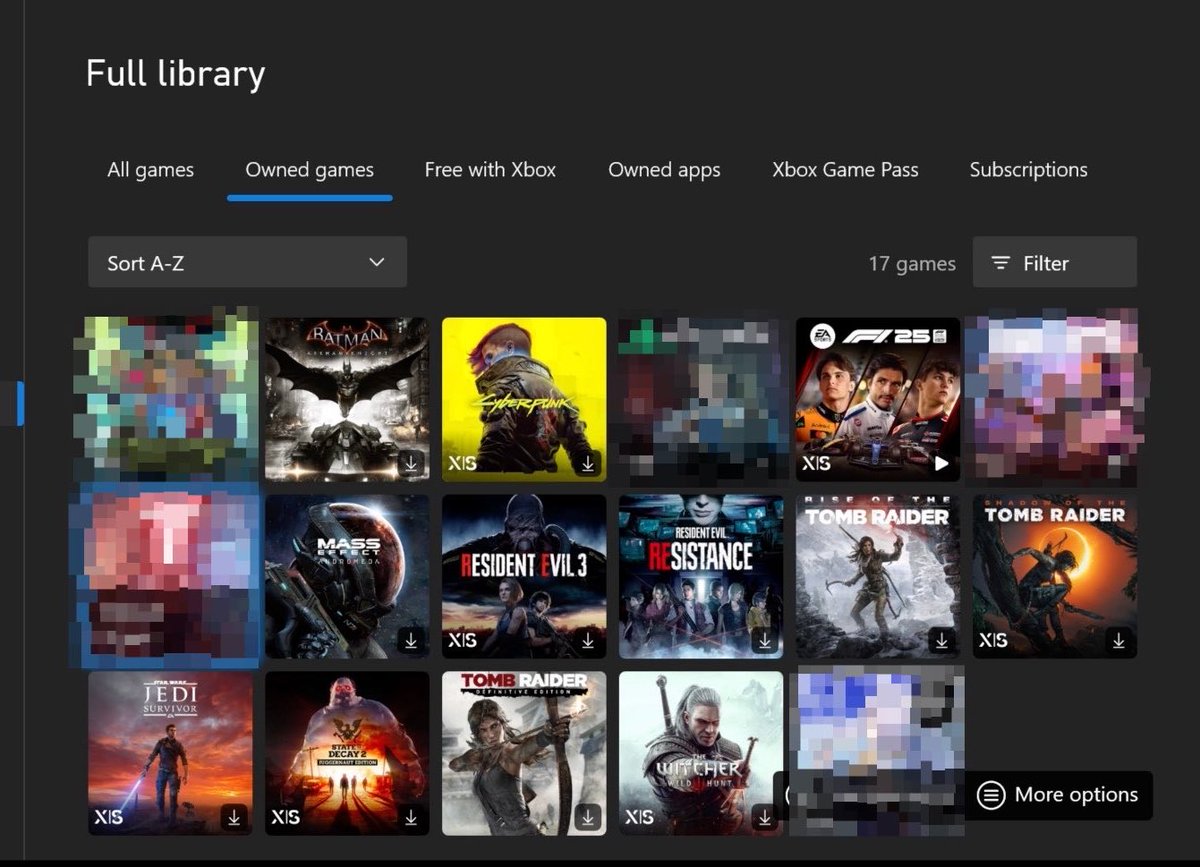Open Tomb Raider Definitive Edition tile
Viewport: 1200px width, 867px height.
point(524,753)
